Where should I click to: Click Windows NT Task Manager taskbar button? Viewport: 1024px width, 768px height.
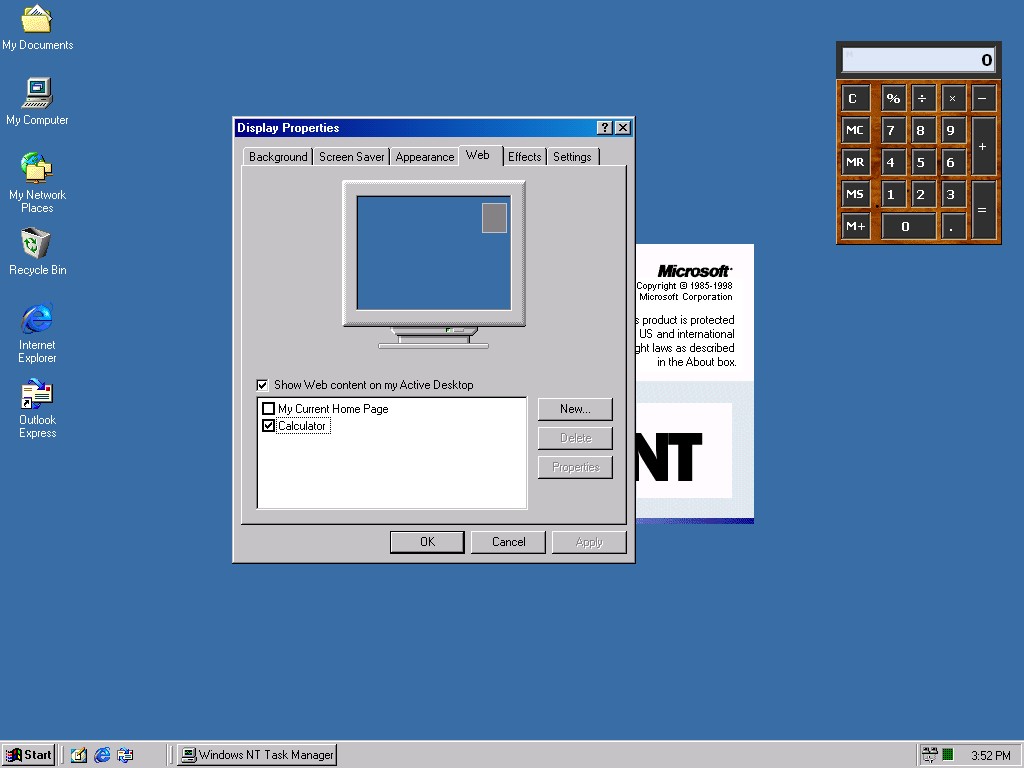click(x=257, y=755)
